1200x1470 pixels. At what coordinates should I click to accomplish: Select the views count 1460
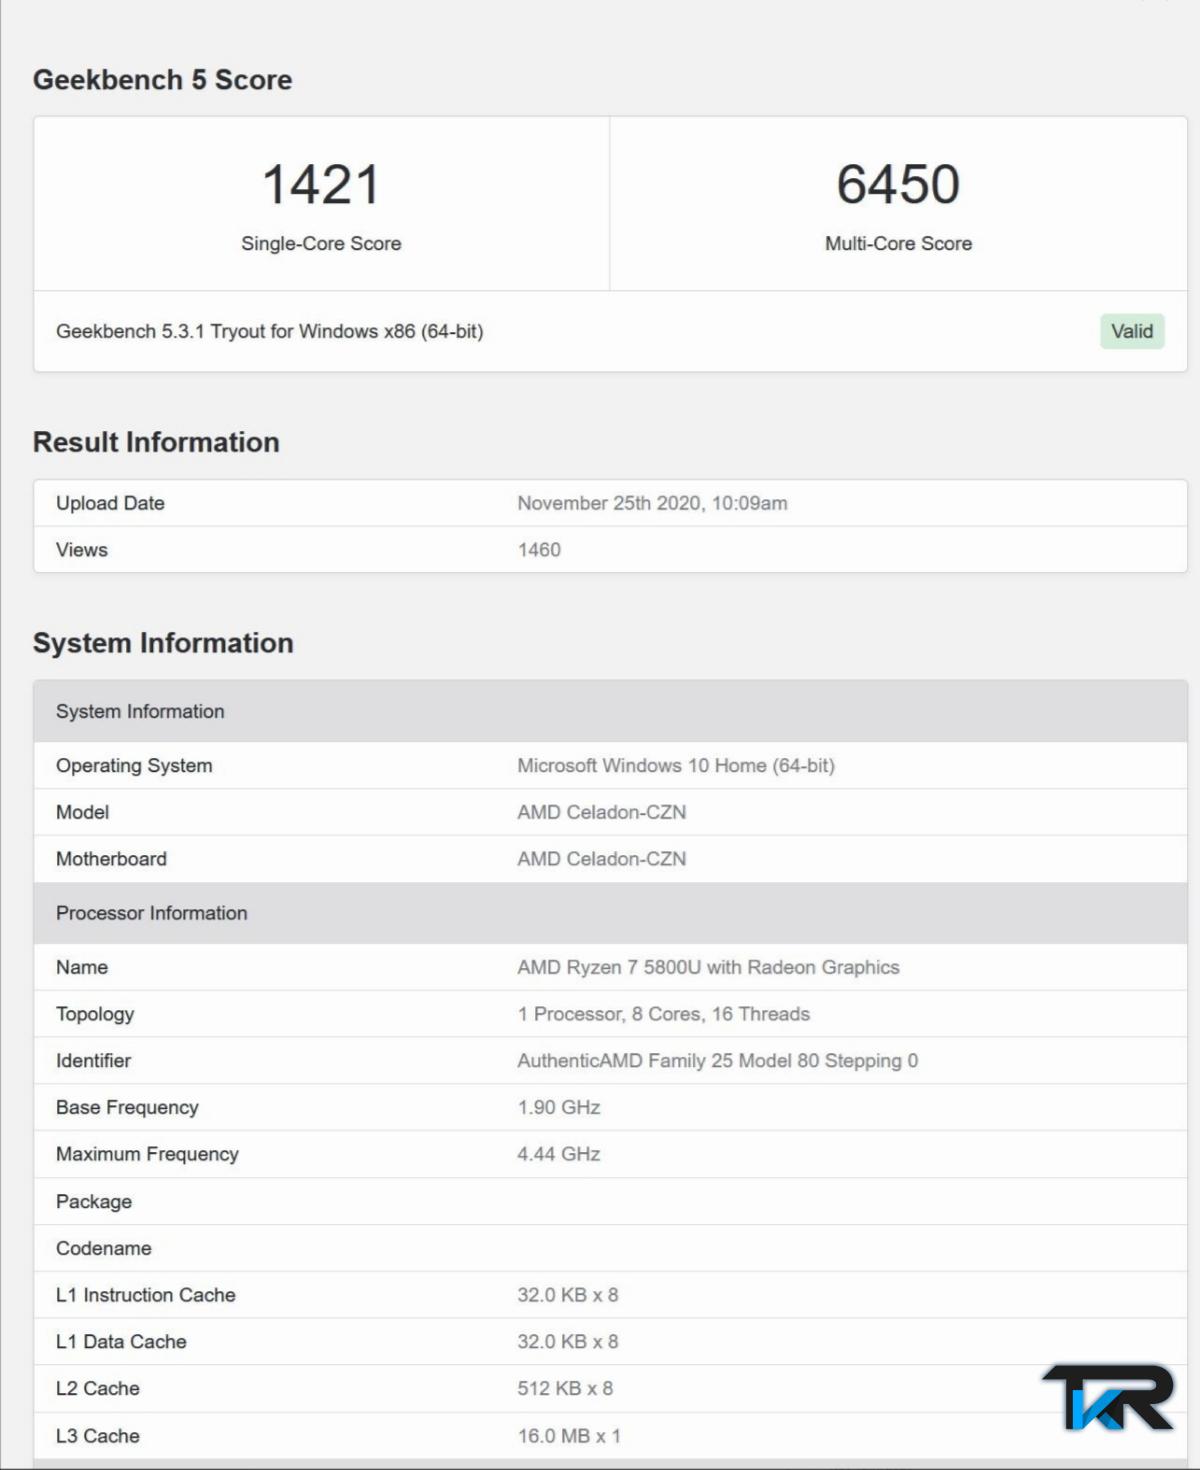[x=539, y=550]
